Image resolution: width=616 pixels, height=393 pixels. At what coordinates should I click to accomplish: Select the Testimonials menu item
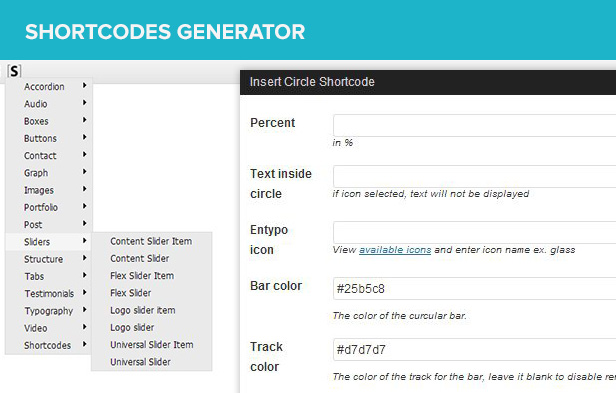coord(48,294)
